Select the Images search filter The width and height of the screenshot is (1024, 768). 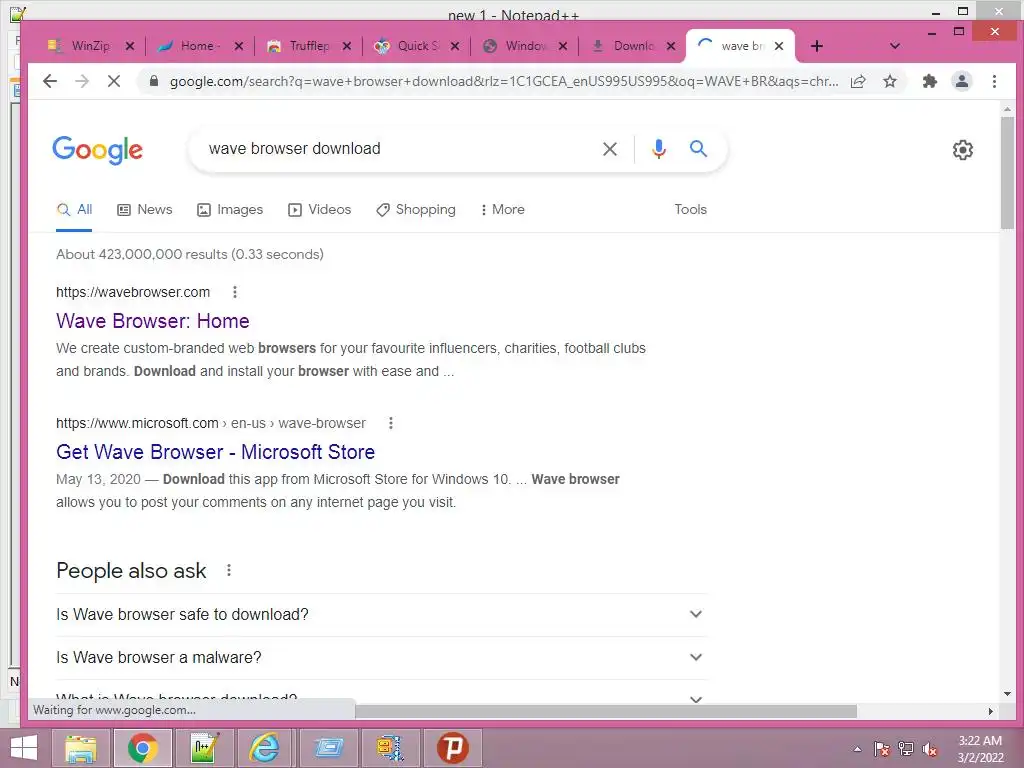pos(230,210)
